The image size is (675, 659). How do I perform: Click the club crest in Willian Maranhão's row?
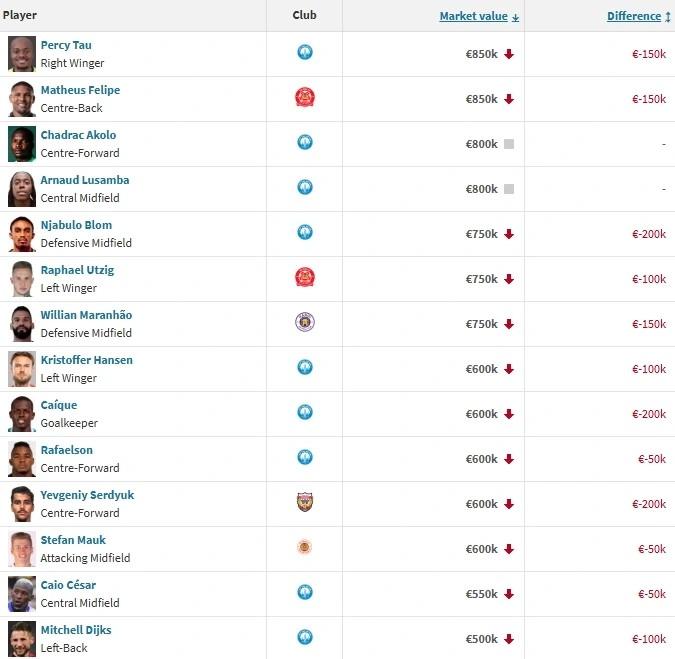tap(305, 322)
